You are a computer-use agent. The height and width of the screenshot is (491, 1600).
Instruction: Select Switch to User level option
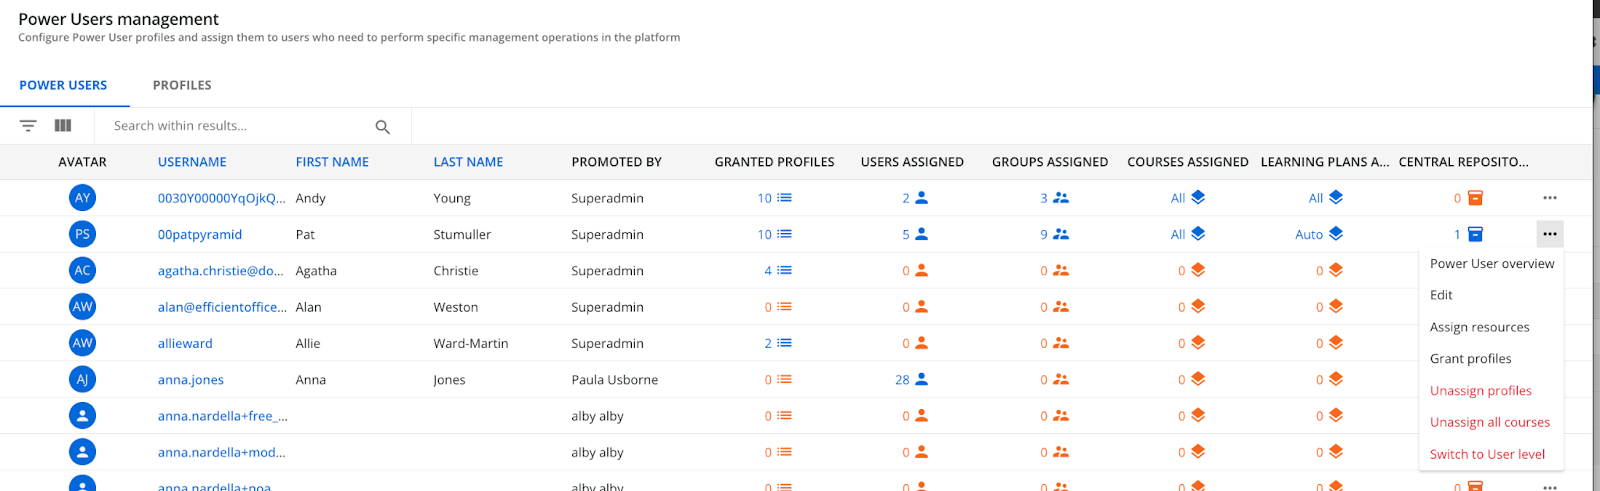pos(1487,454)
